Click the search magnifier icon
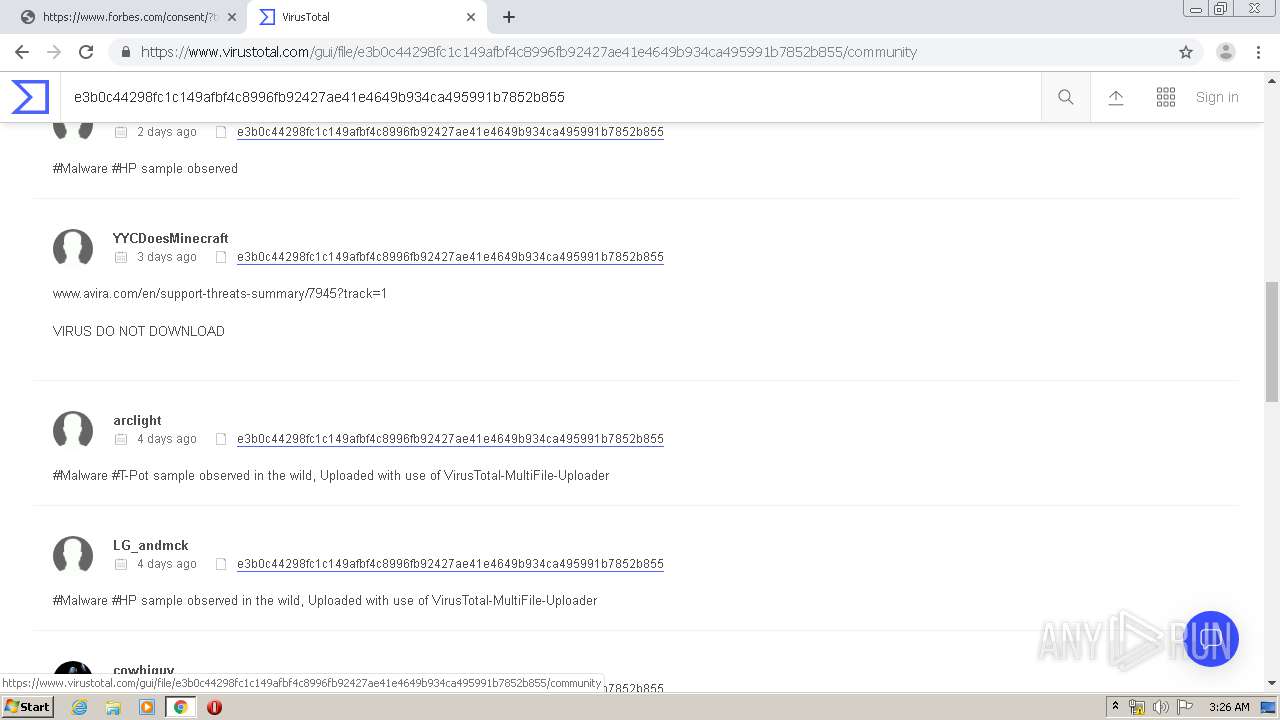 (x=1066, y=97)
